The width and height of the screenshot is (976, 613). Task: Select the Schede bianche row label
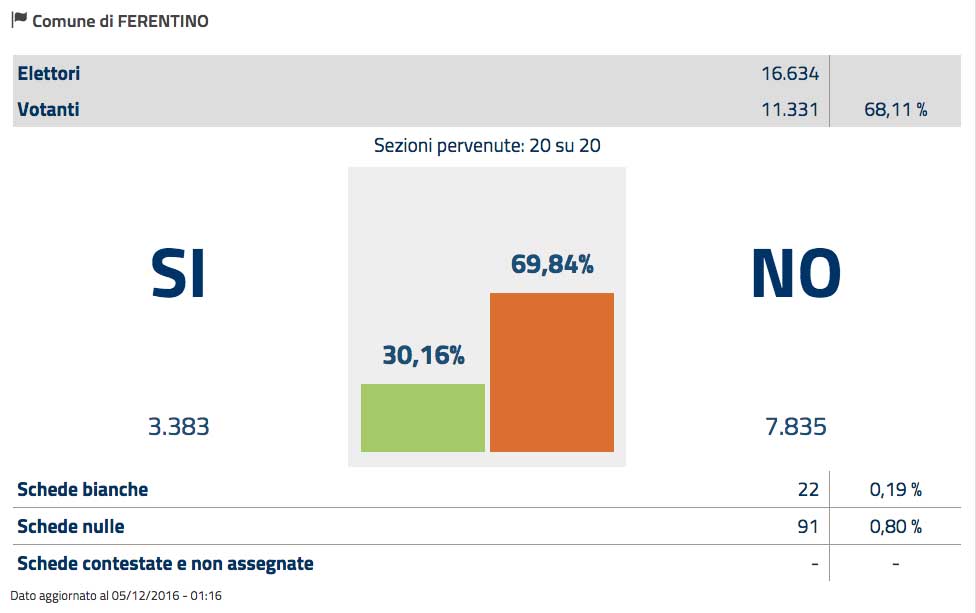point(83,489)
